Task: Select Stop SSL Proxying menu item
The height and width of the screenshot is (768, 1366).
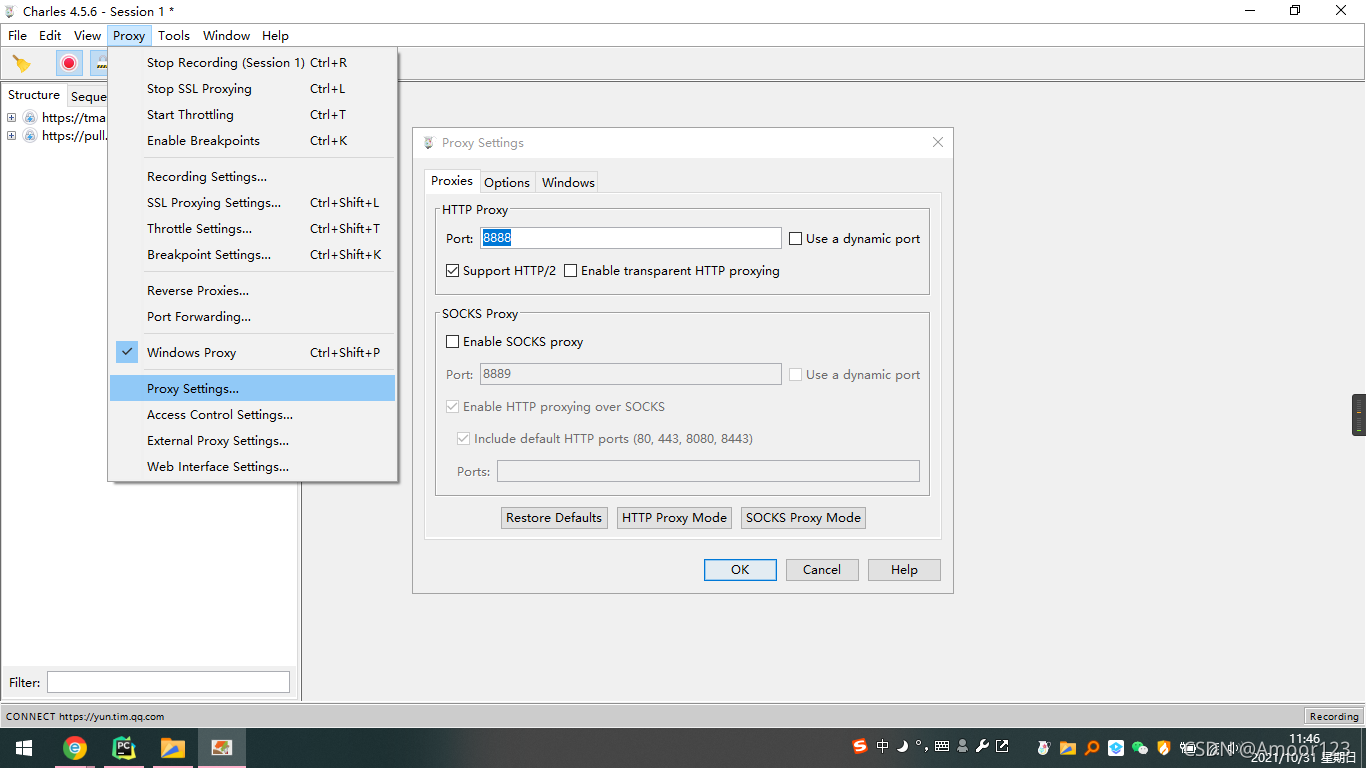Action: [252, 89]
